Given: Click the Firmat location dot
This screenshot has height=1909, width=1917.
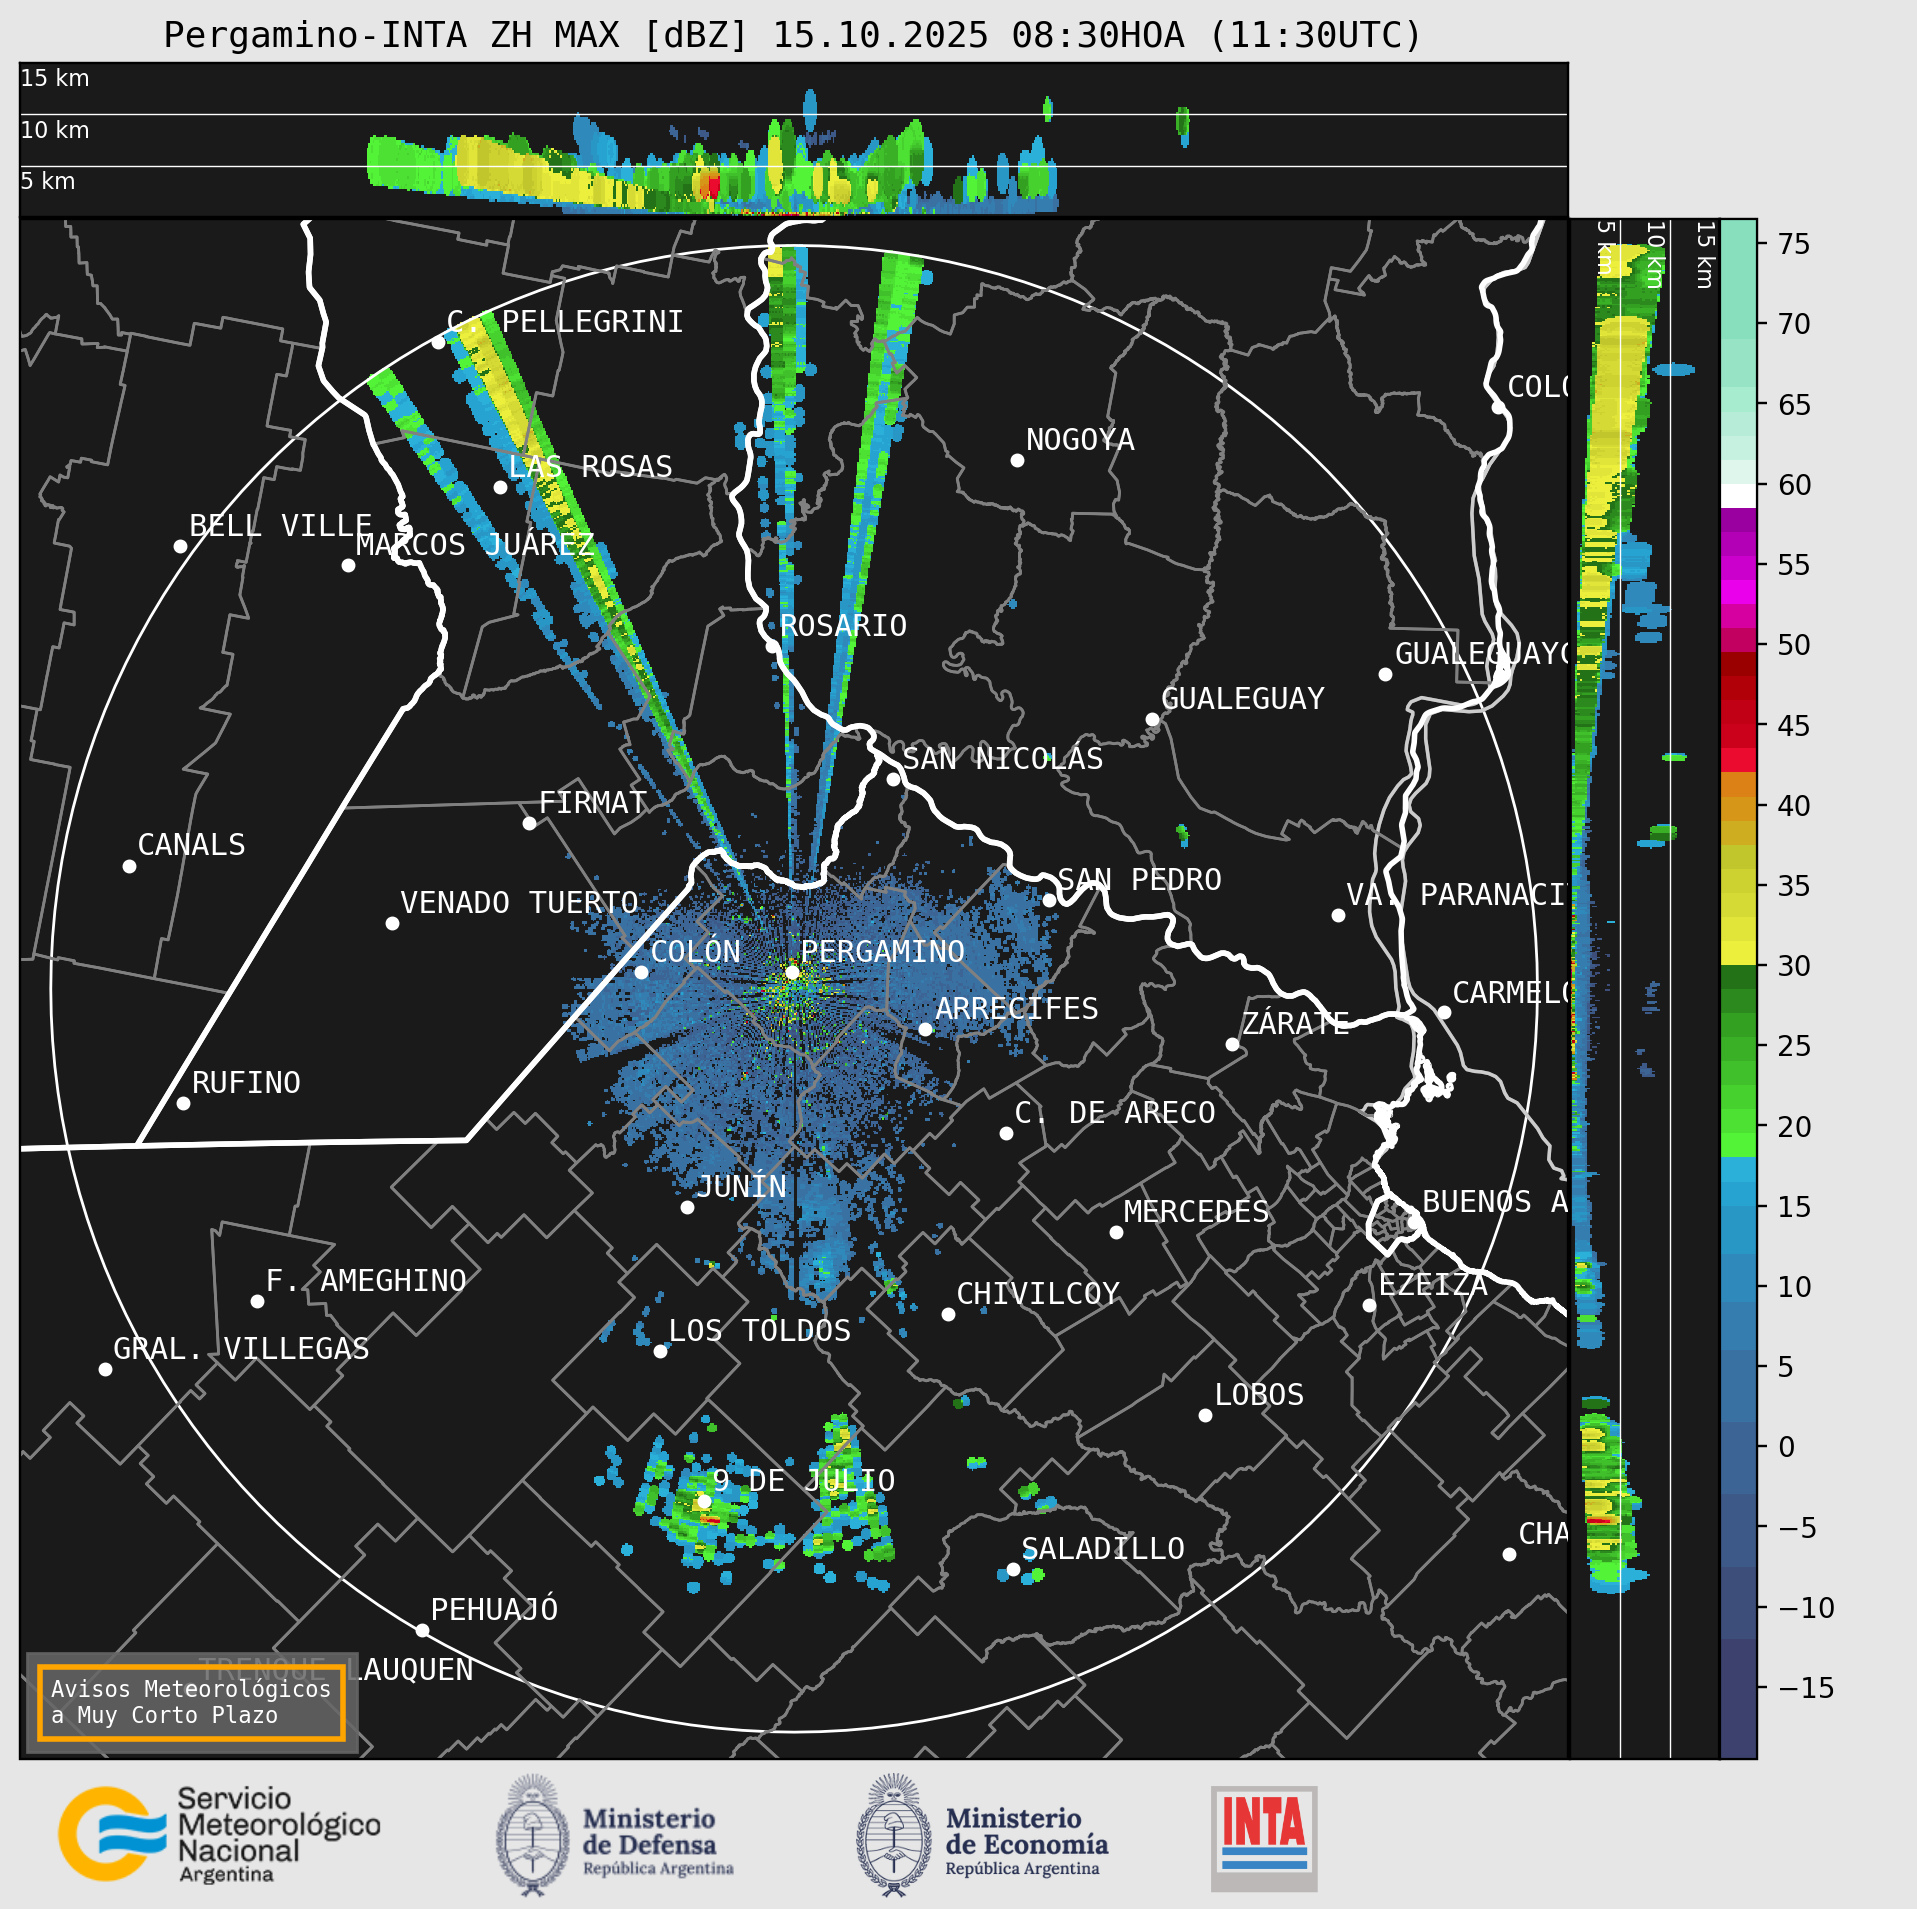Looking at the screenshot, I should pos(529,823).
